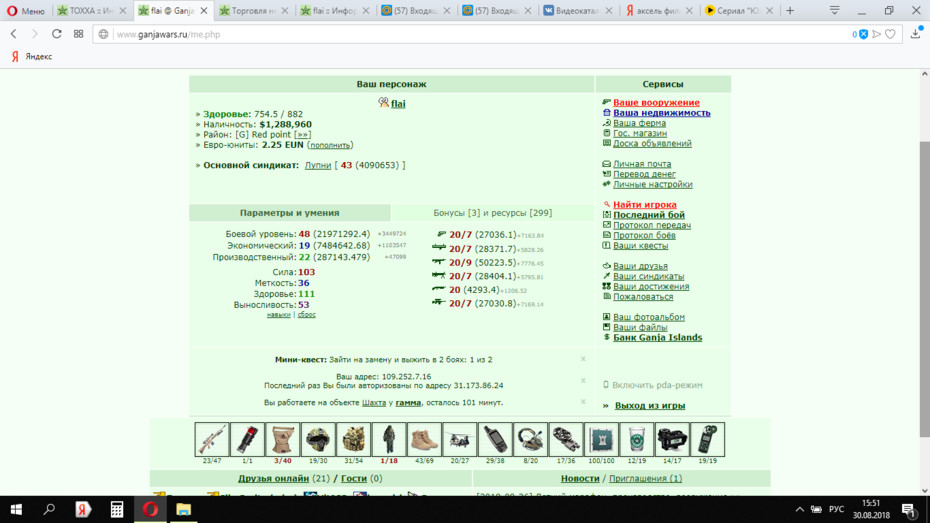Open the pouch item slot 3/40
Screen dimensions: 930x523
(x=282, y=439)
